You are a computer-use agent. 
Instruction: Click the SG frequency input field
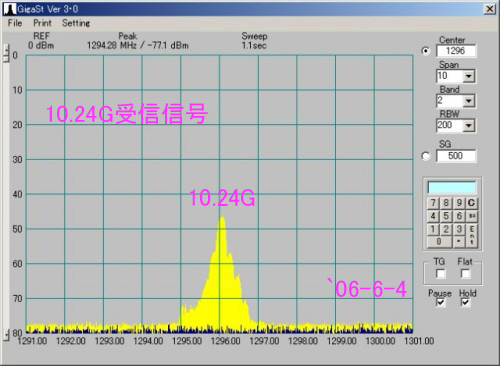pos(456,156)
